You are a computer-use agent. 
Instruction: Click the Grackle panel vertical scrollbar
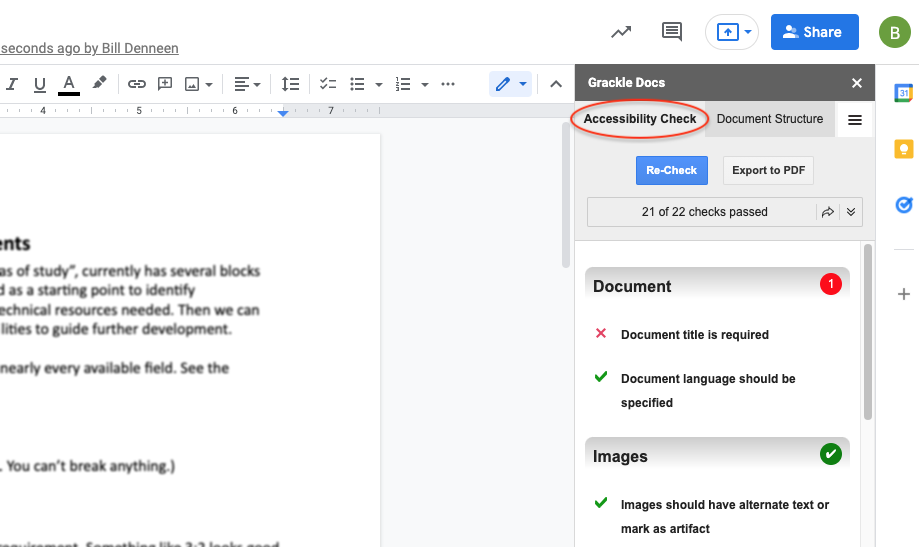(x=867, y=330)
